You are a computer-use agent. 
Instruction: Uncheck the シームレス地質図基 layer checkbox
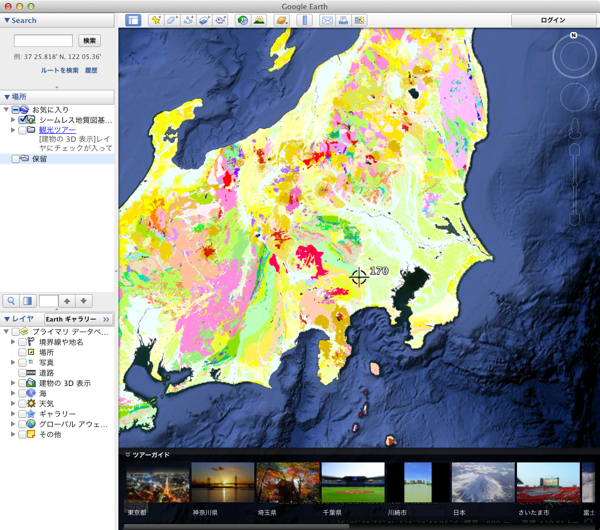(x=23, y=120)
